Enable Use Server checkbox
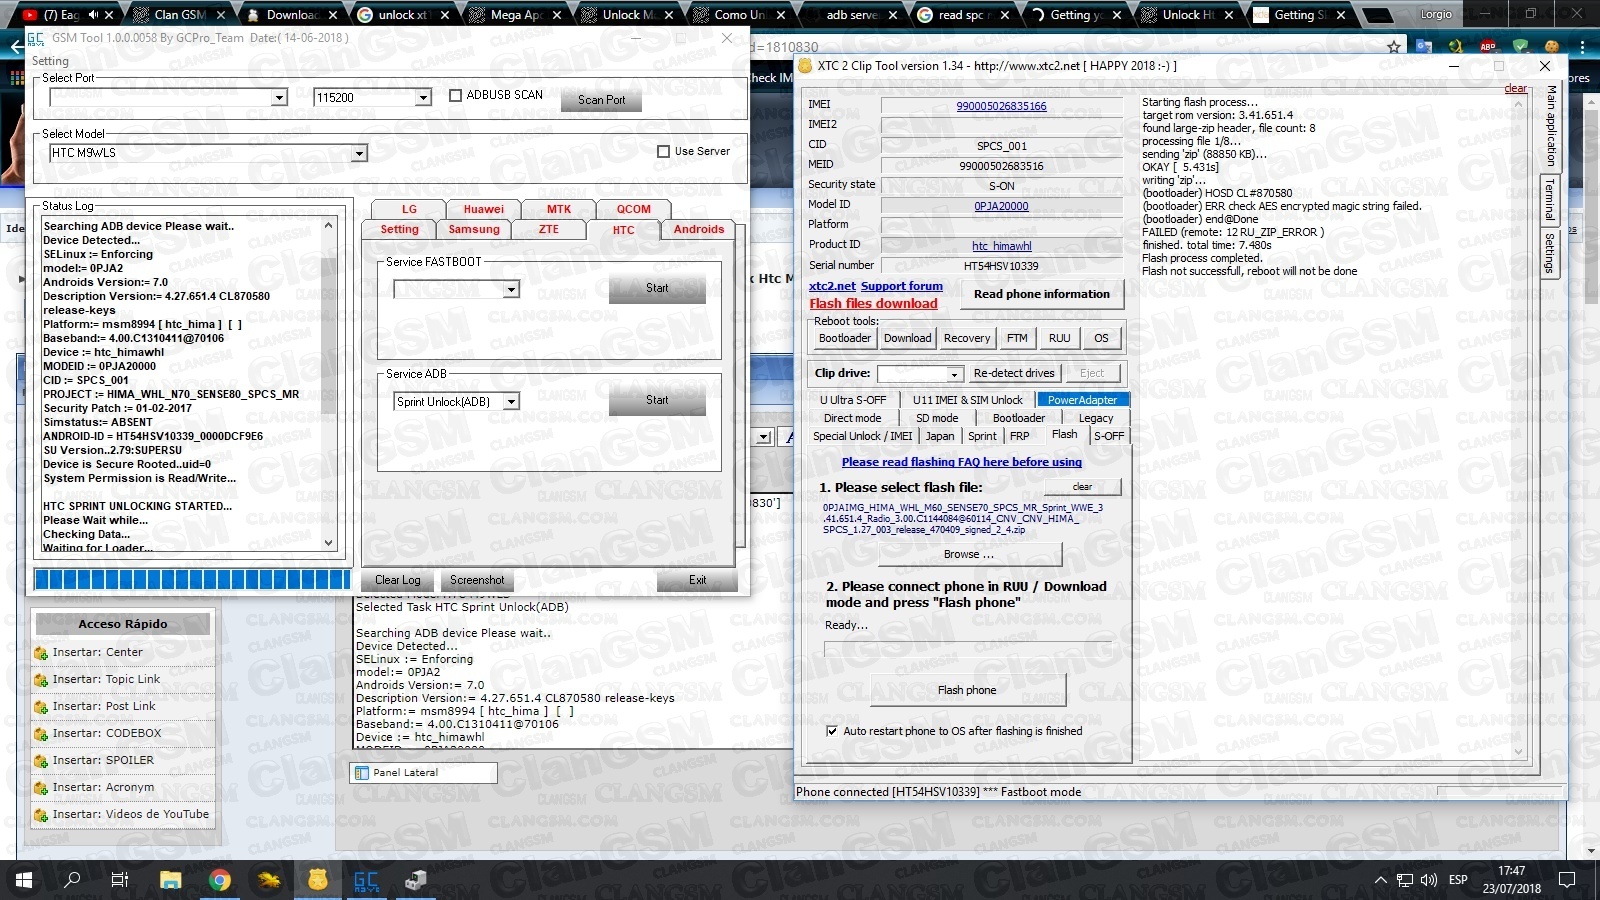Screen dimensions: 1600x900 (663, 152)
